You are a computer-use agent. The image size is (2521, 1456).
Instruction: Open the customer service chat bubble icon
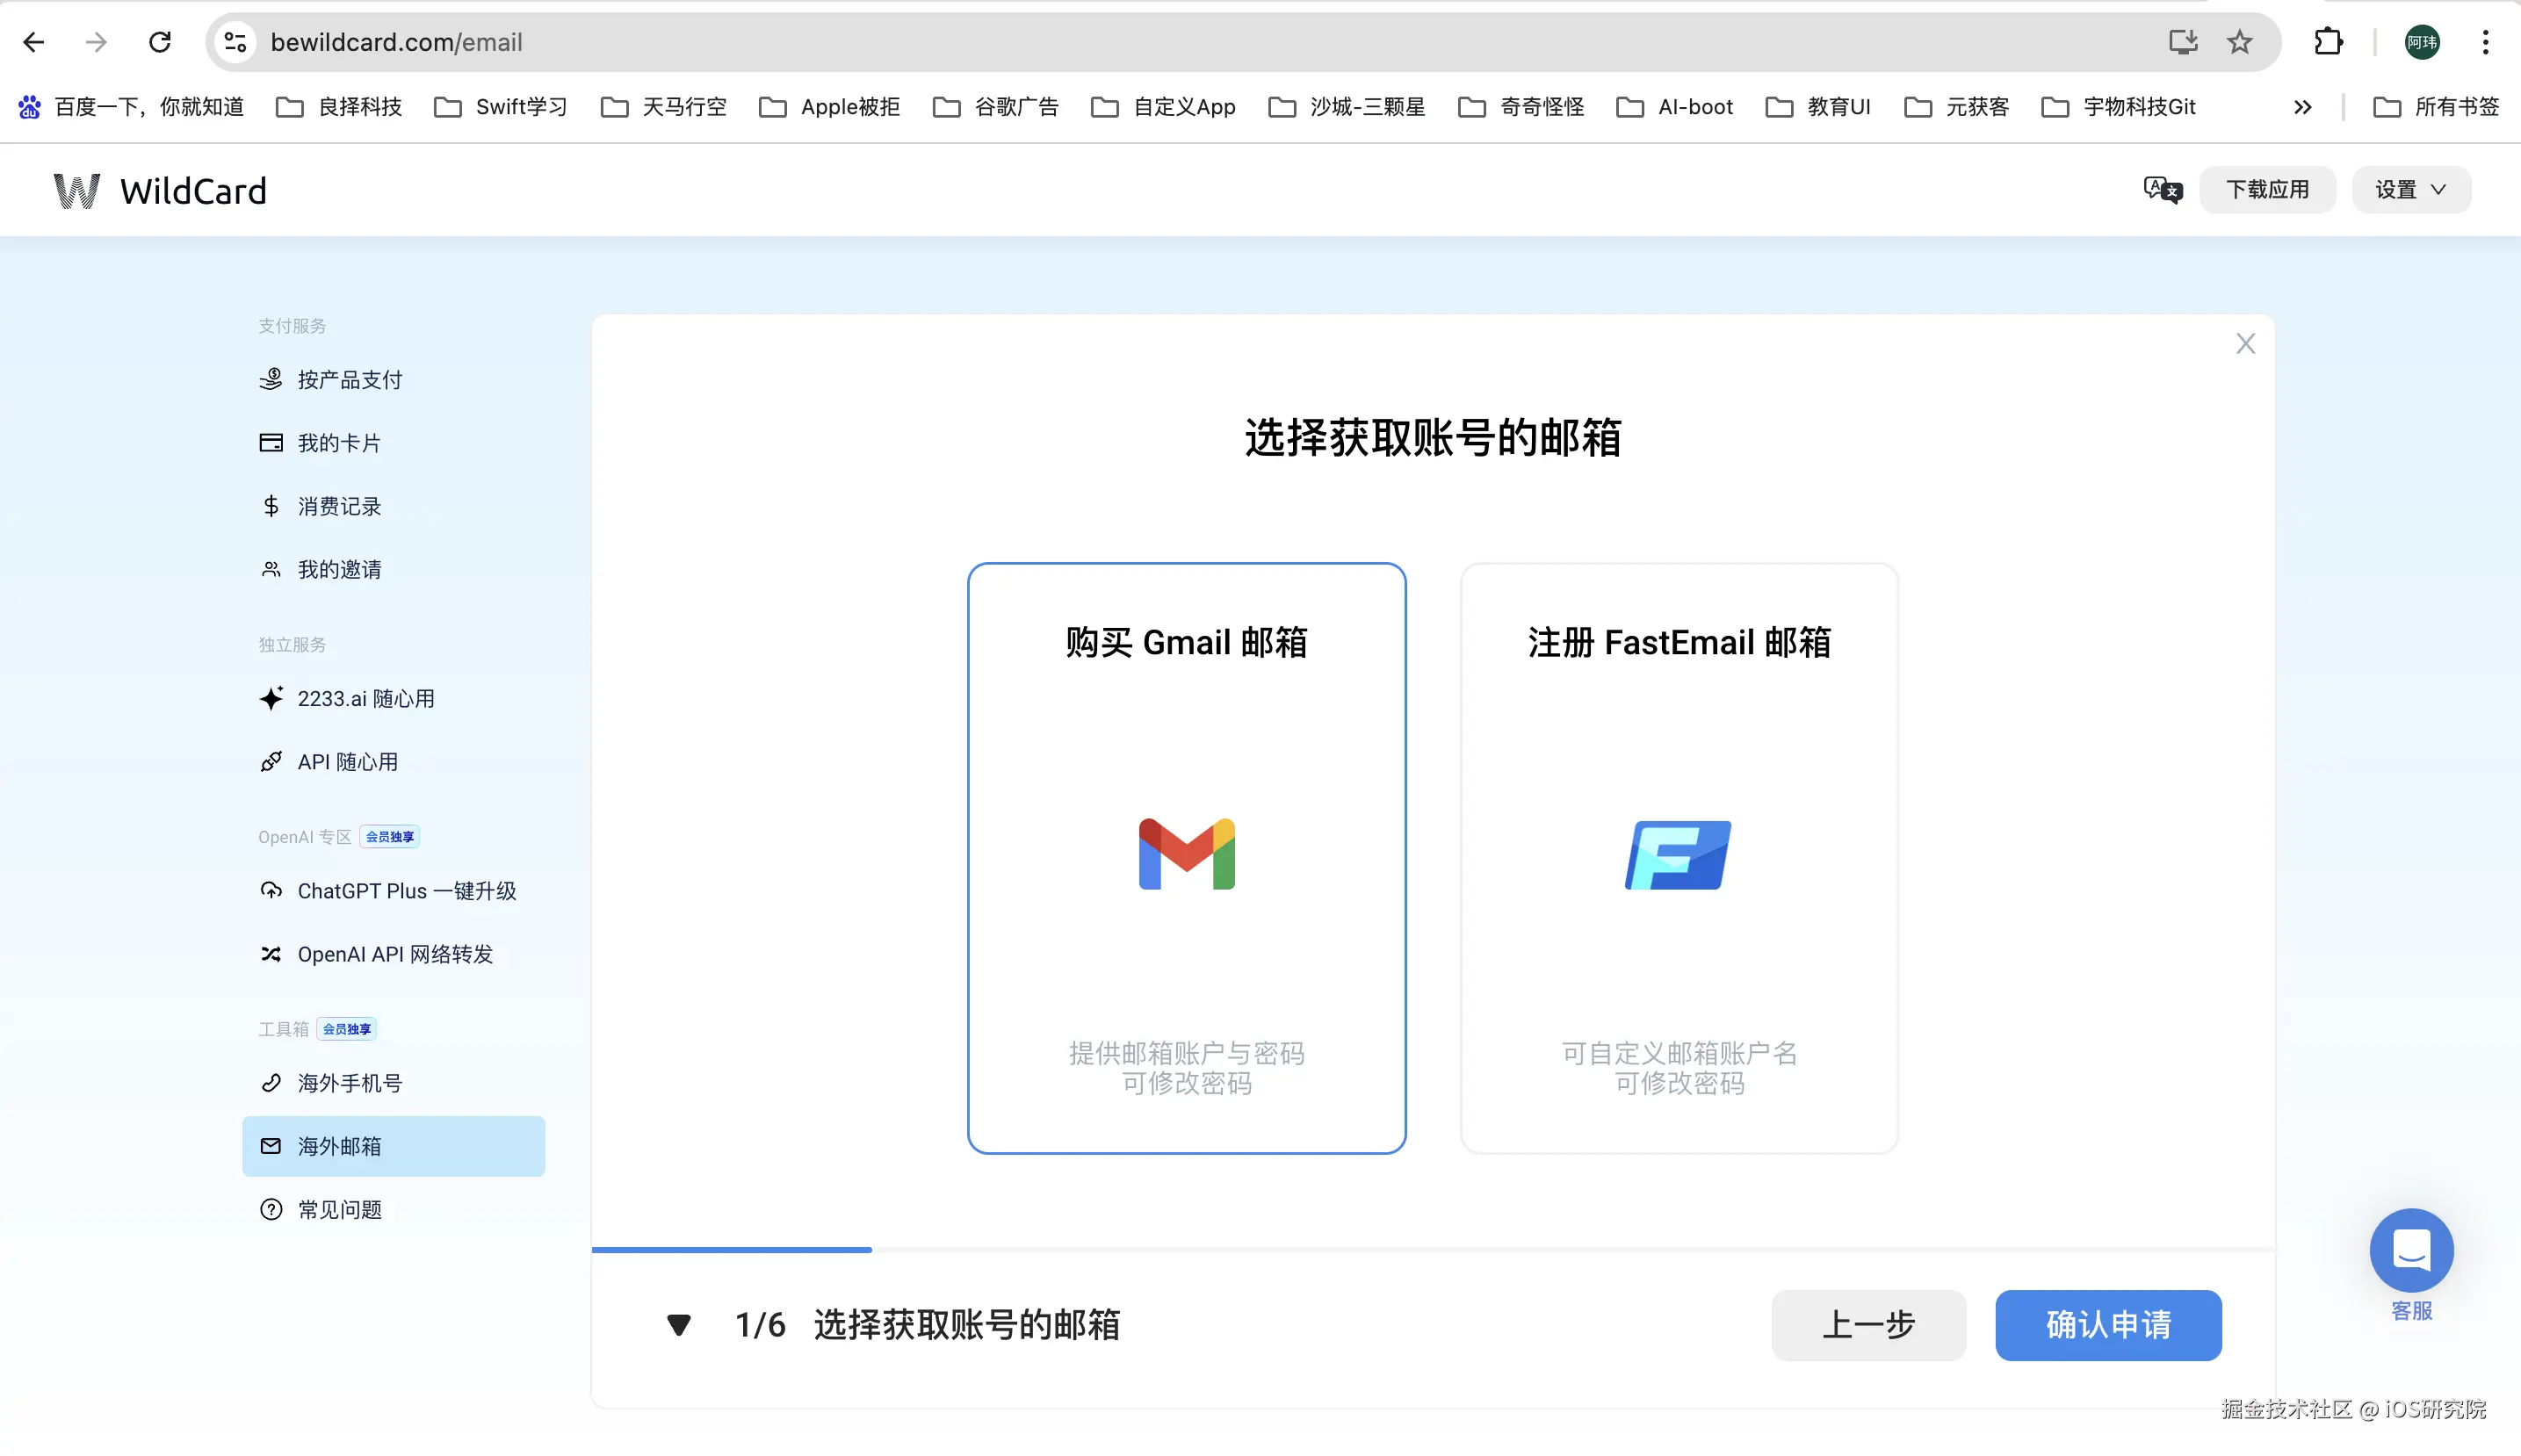coord(2410,1250)
